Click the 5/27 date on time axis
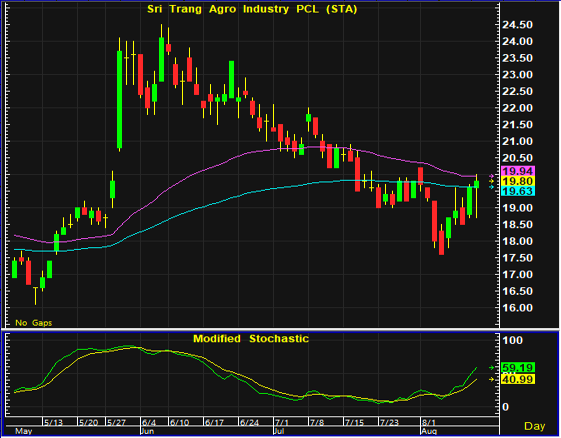The image size is (561, 438). click(117, 423)
